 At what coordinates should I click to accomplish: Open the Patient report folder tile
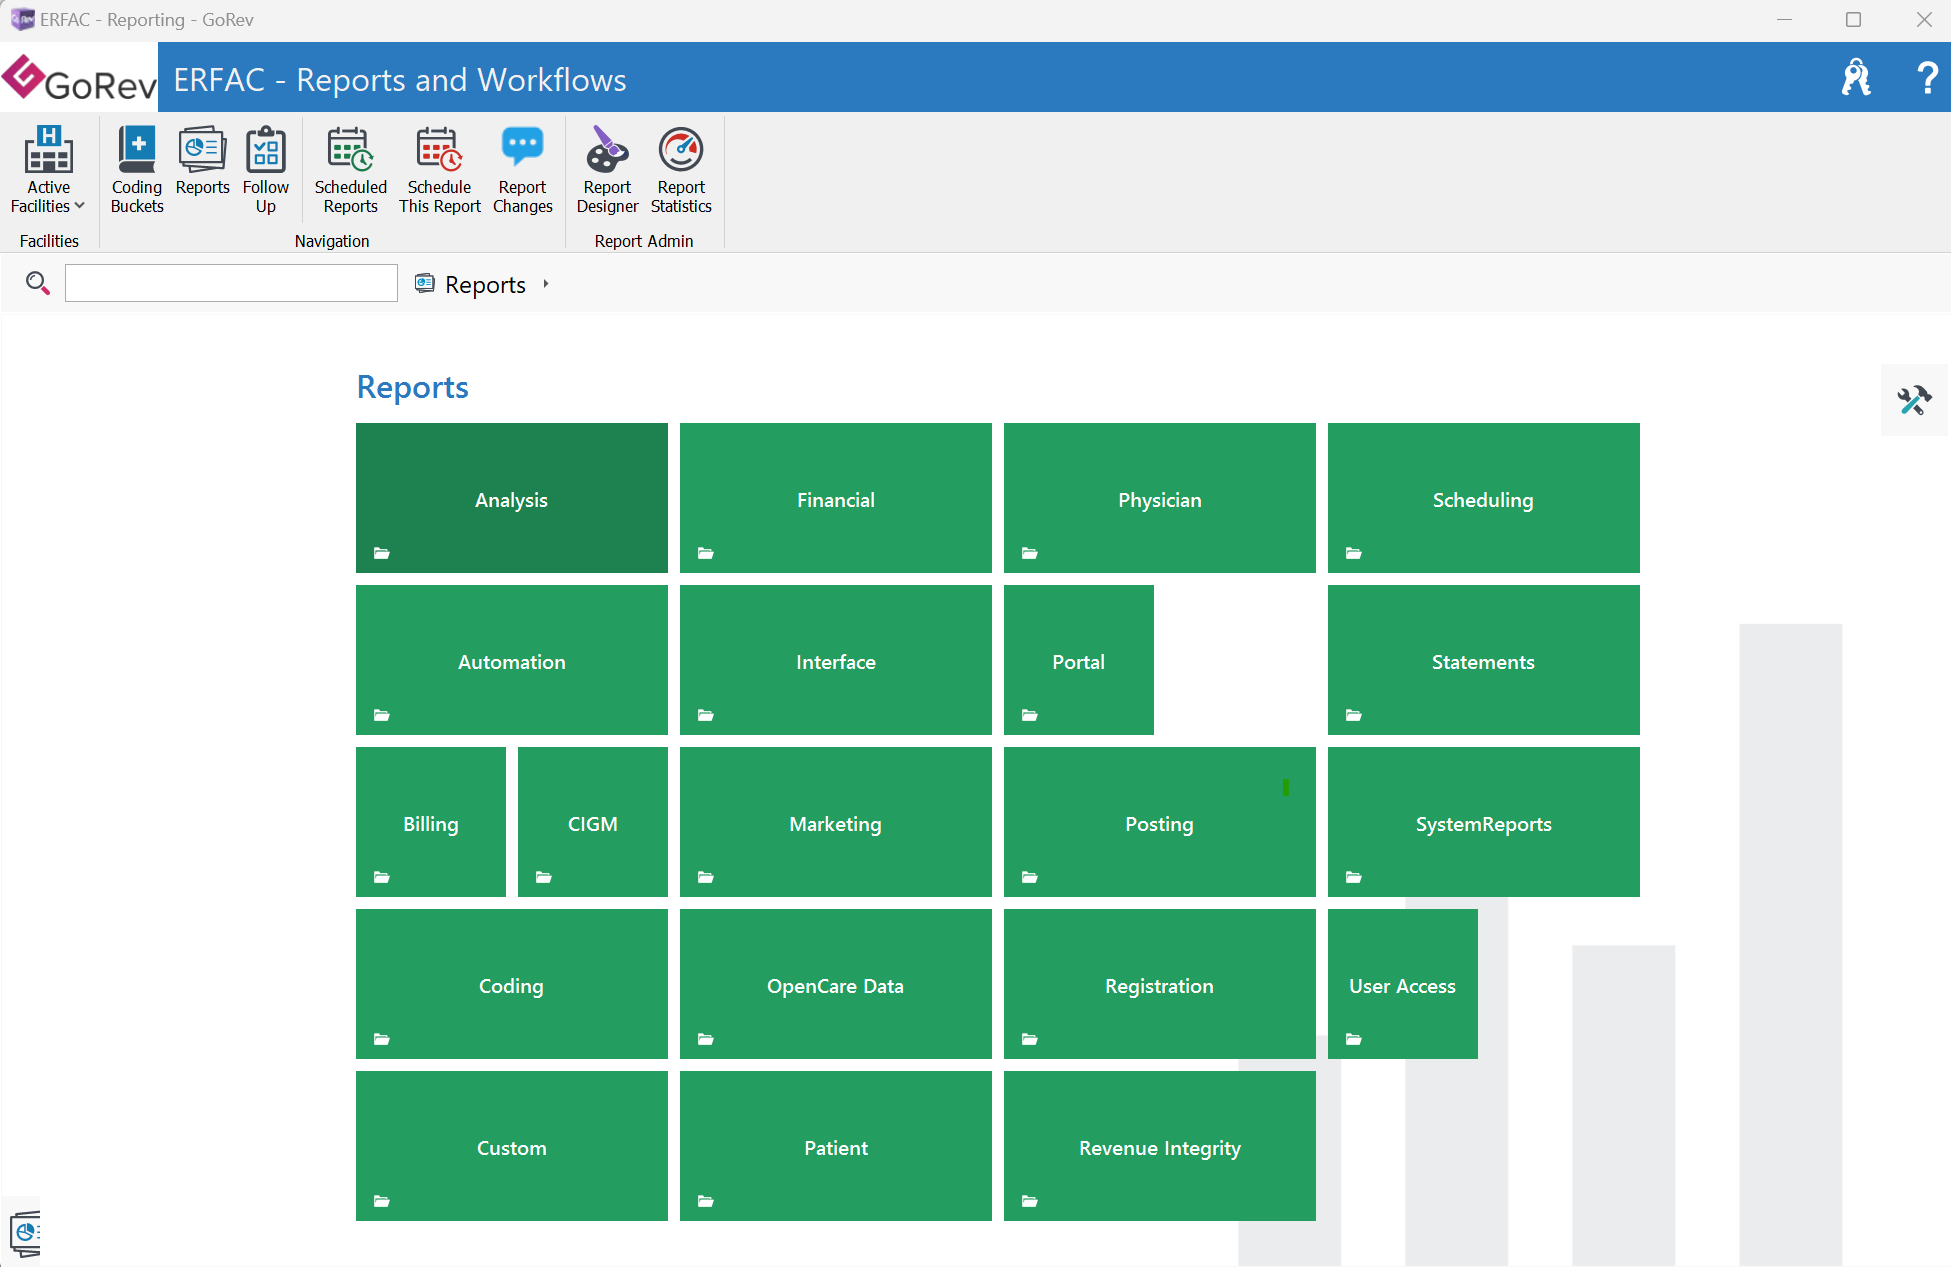pos(836,1146)
